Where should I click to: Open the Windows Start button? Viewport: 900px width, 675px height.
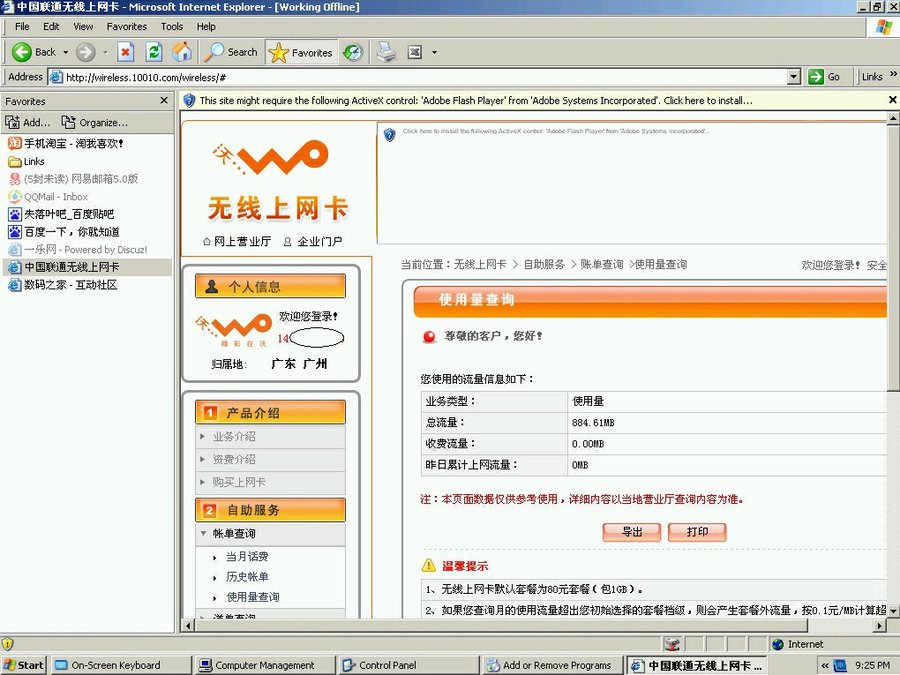tap(24, 665)
